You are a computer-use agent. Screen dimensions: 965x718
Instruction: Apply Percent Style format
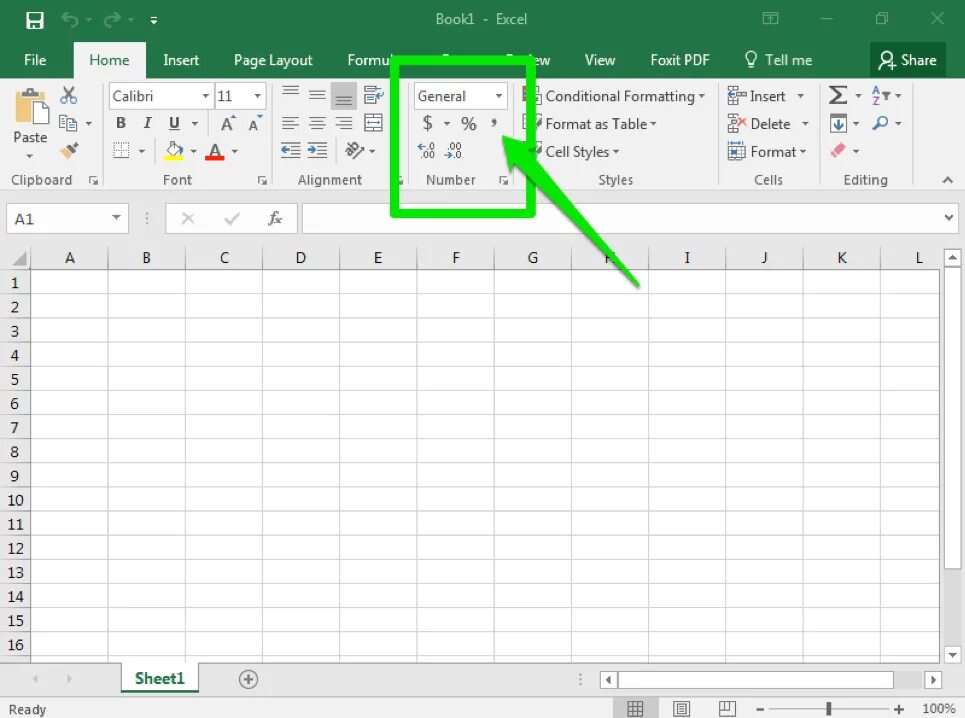coord(468,124)
